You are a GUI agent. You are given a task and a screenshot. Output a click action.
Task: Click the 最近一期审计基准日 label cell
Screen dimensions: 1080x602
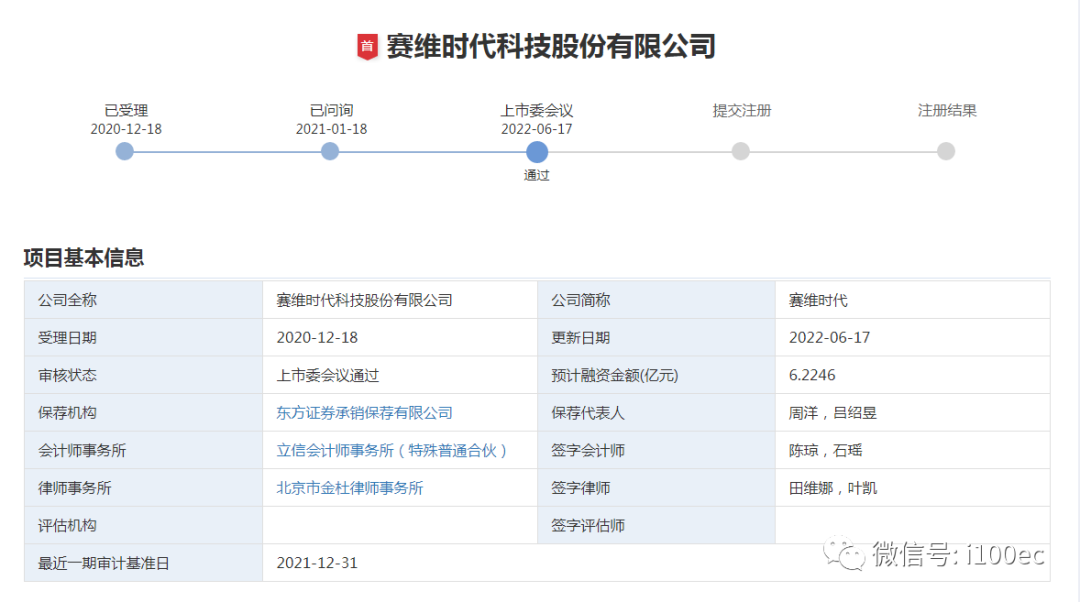(x=143, y=563)
